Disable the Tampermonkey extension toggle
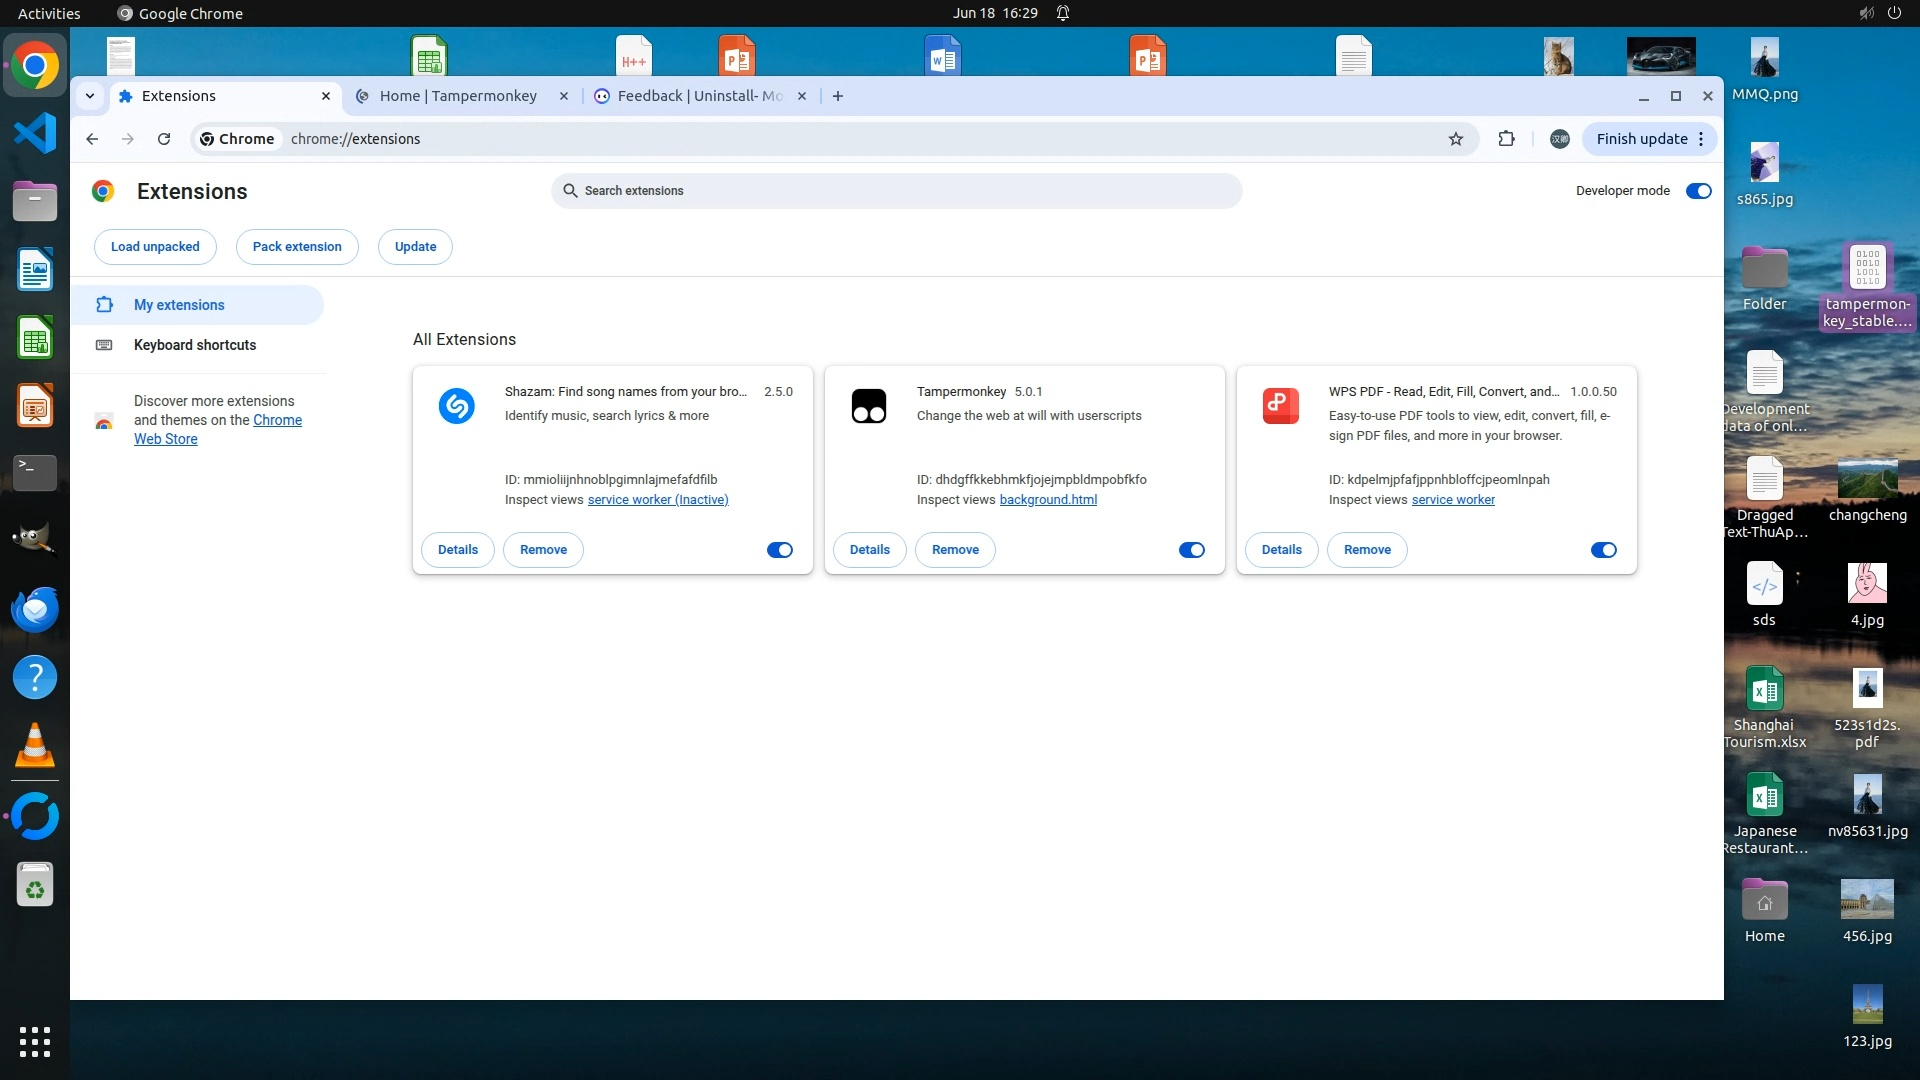This screenshot has height=1080, width=1920. point(1191,550)
